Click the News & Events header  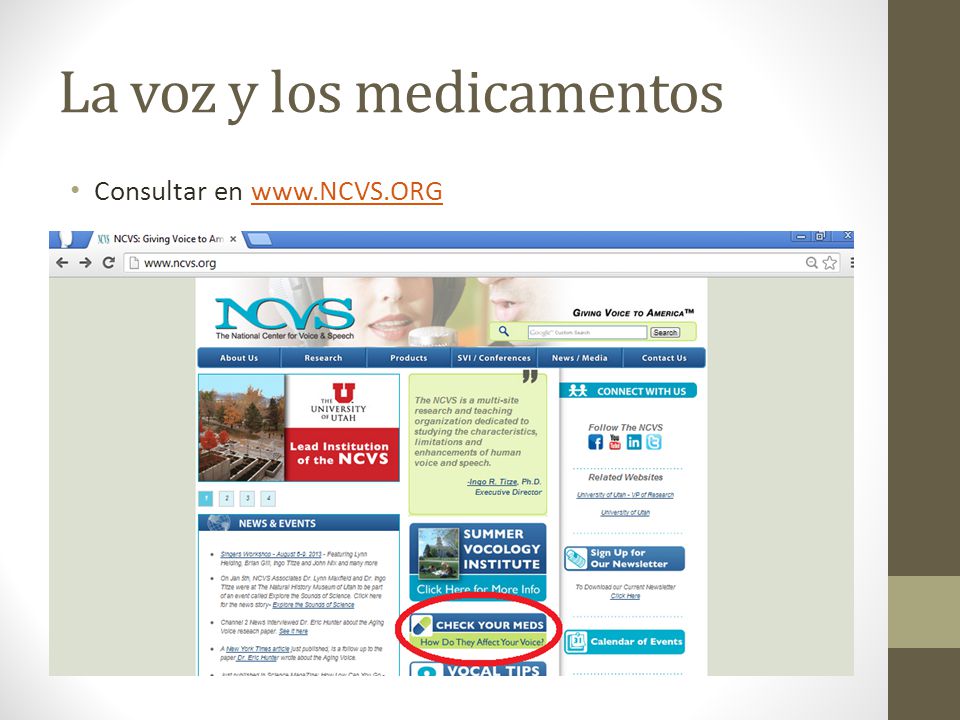click(299, 523)
